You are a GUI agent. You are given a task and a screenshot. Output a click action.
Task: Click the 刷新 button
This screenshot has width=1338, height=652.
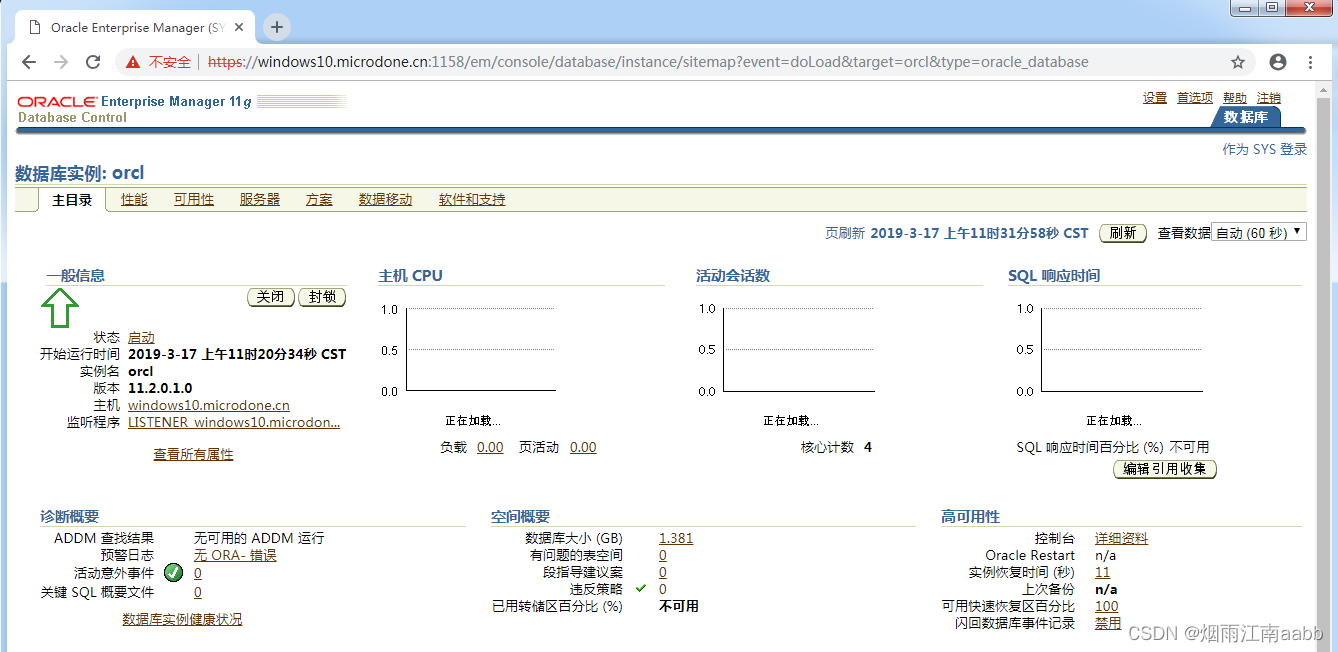pyautogui.click(x=1123, y=233)
